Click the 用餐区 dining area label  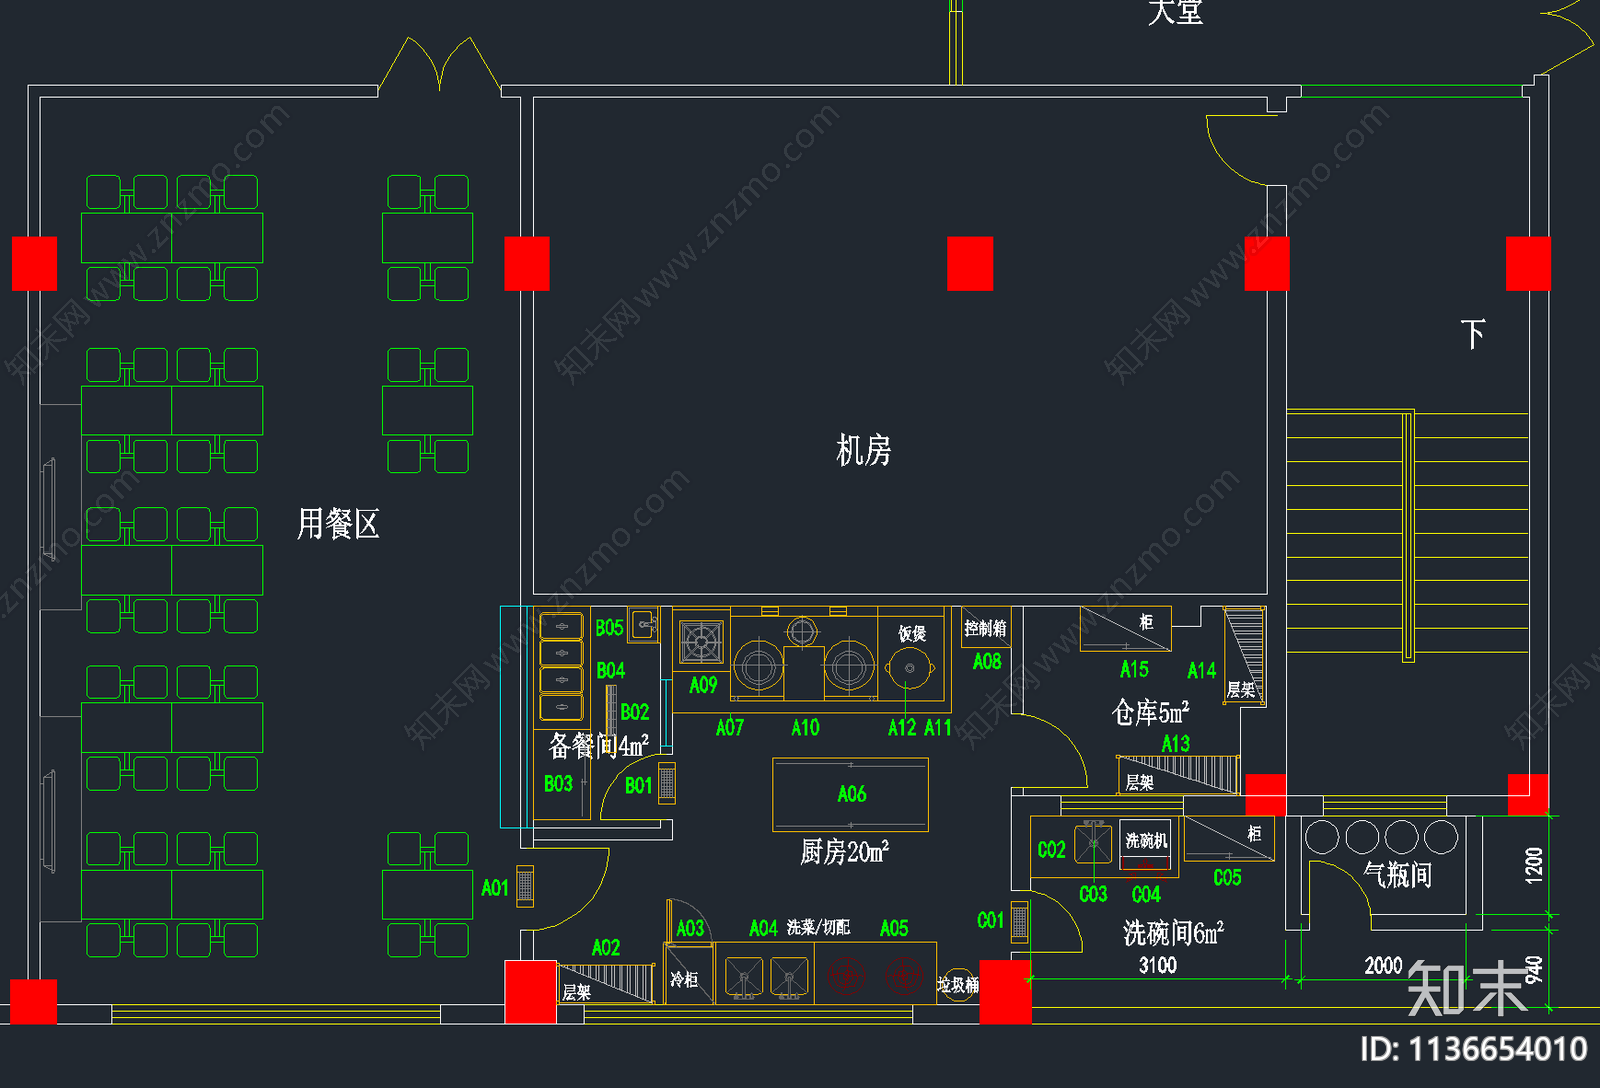tap(338, 524)
